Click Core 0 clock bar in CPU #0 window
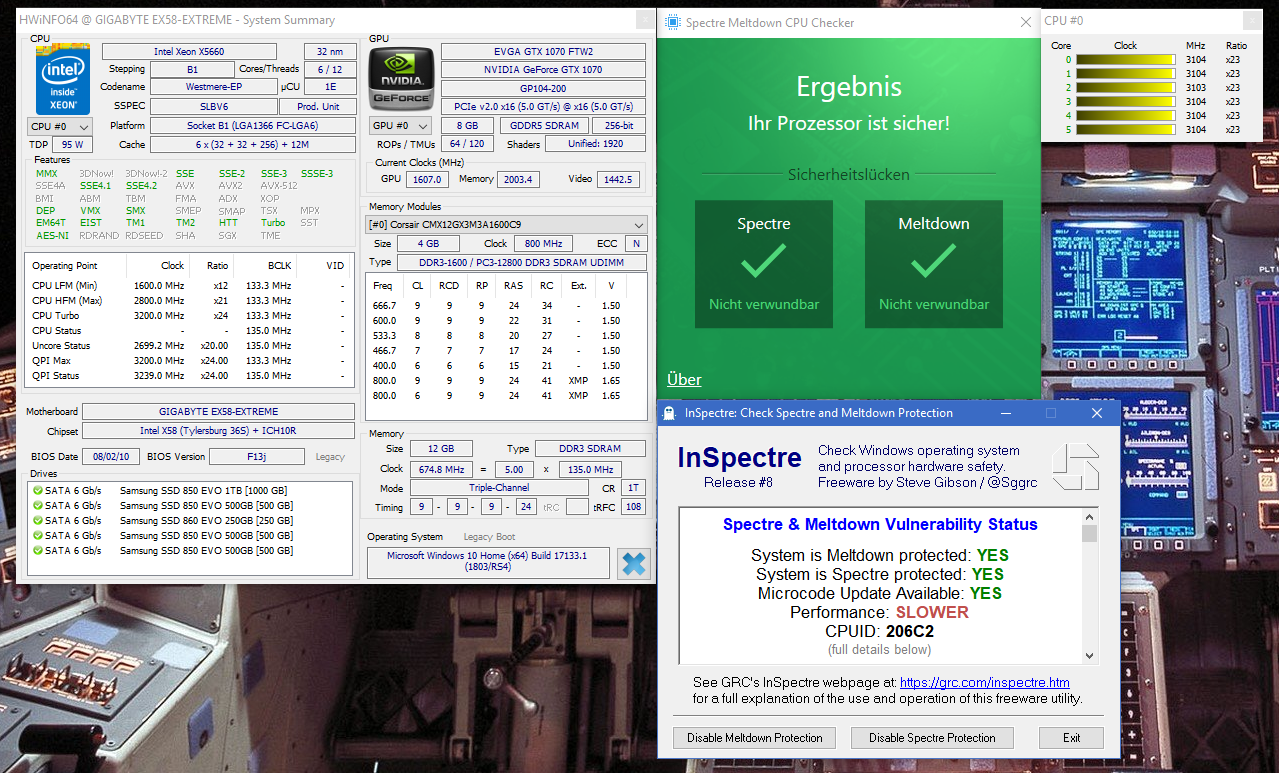1279x773 pixels. [x=1124, y=60]
